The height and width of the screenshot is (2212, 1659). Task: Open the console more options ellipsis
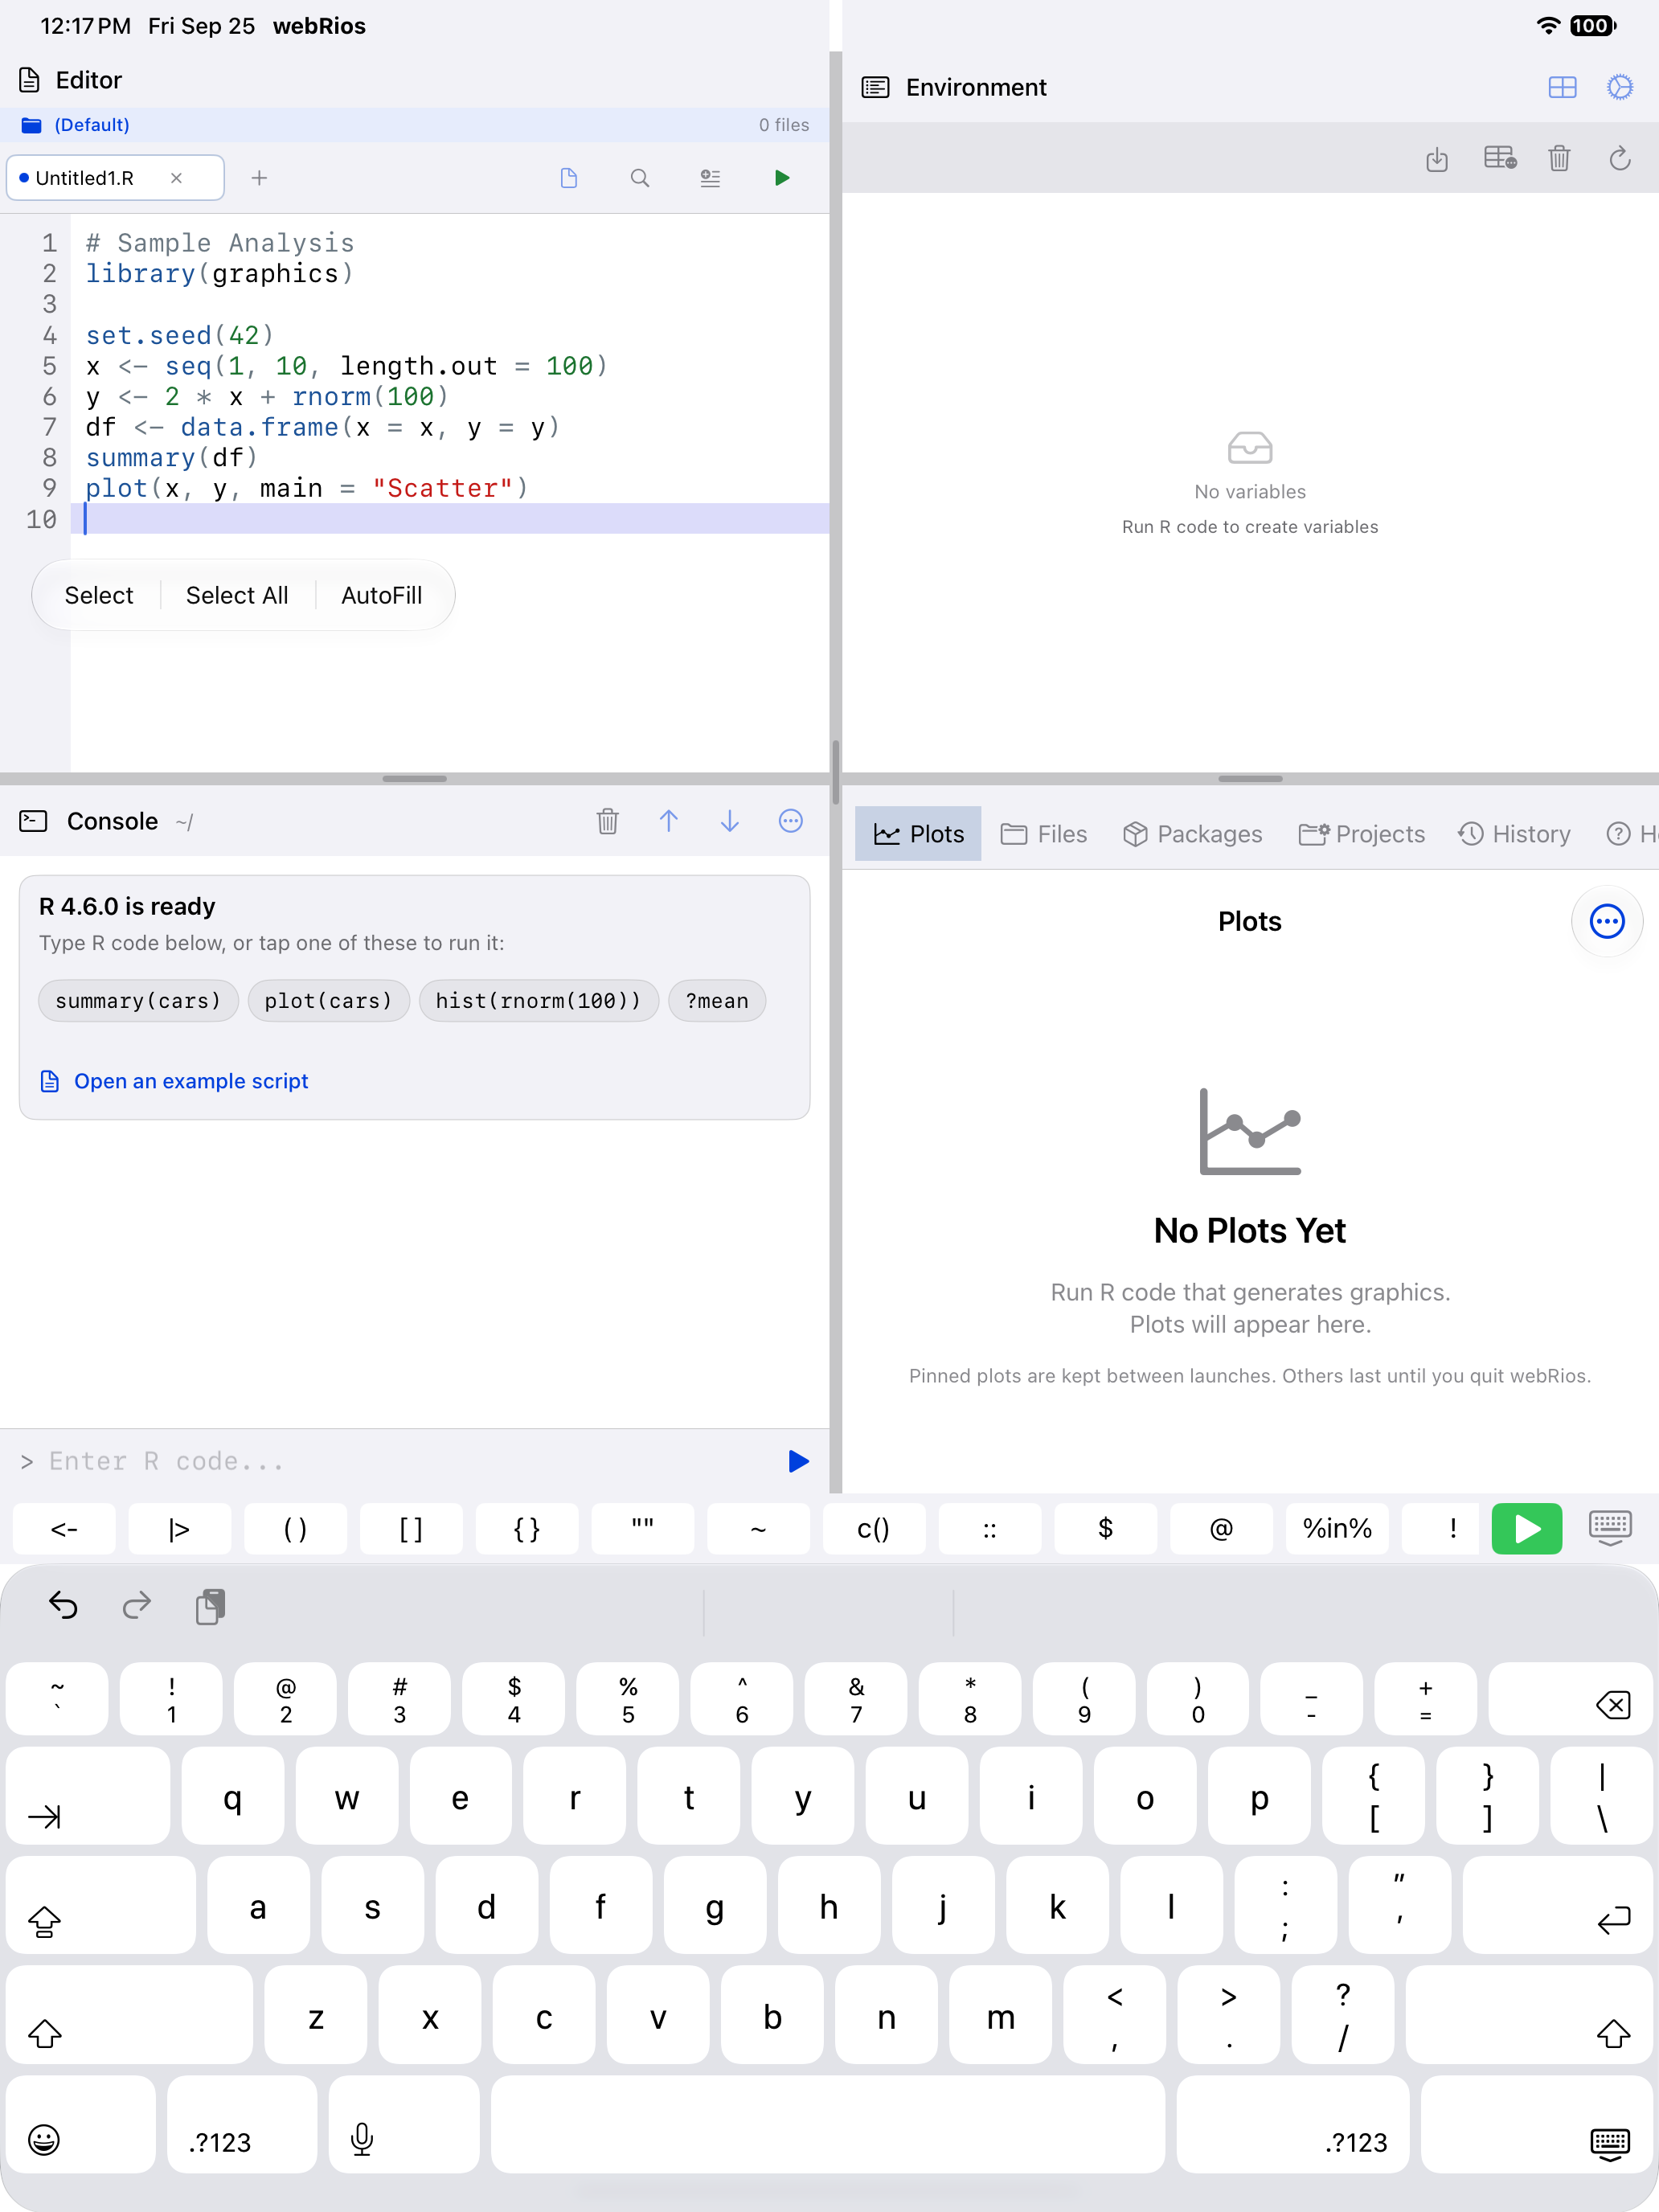coord(791,821)
